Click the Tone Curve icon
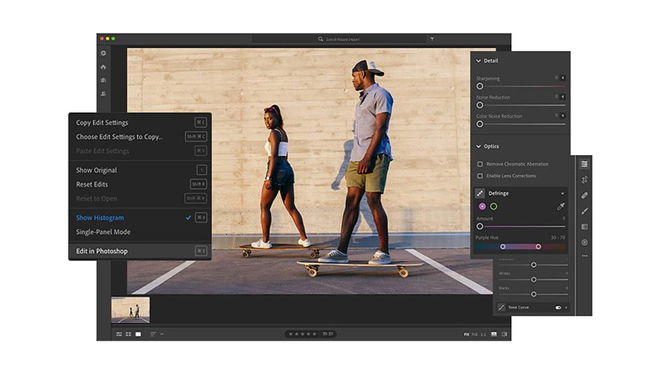The height and width of the screenshot is (371, 660). [501, 307]
